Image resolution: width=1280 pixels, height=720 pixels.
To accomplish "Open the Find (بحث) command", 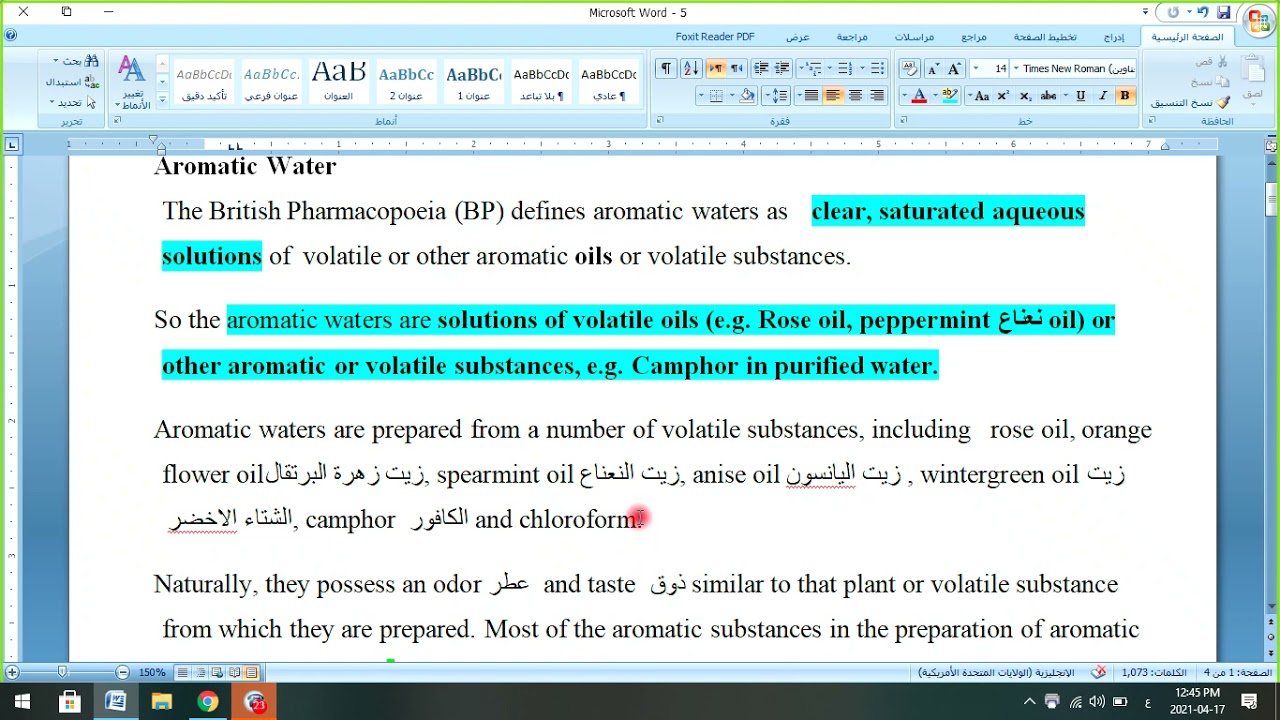I will [x=75, y=60].
